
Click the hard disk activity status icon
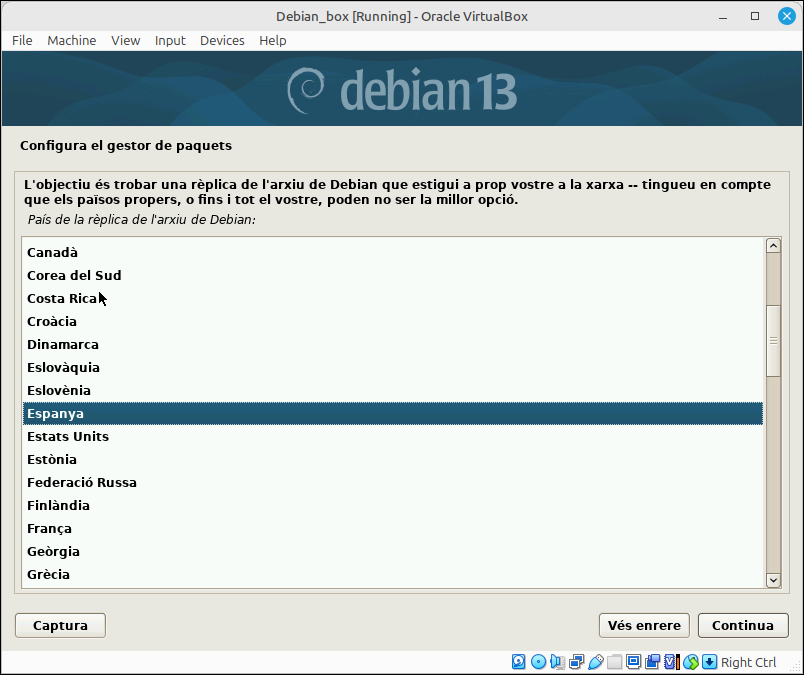click(x=518, y=662)
